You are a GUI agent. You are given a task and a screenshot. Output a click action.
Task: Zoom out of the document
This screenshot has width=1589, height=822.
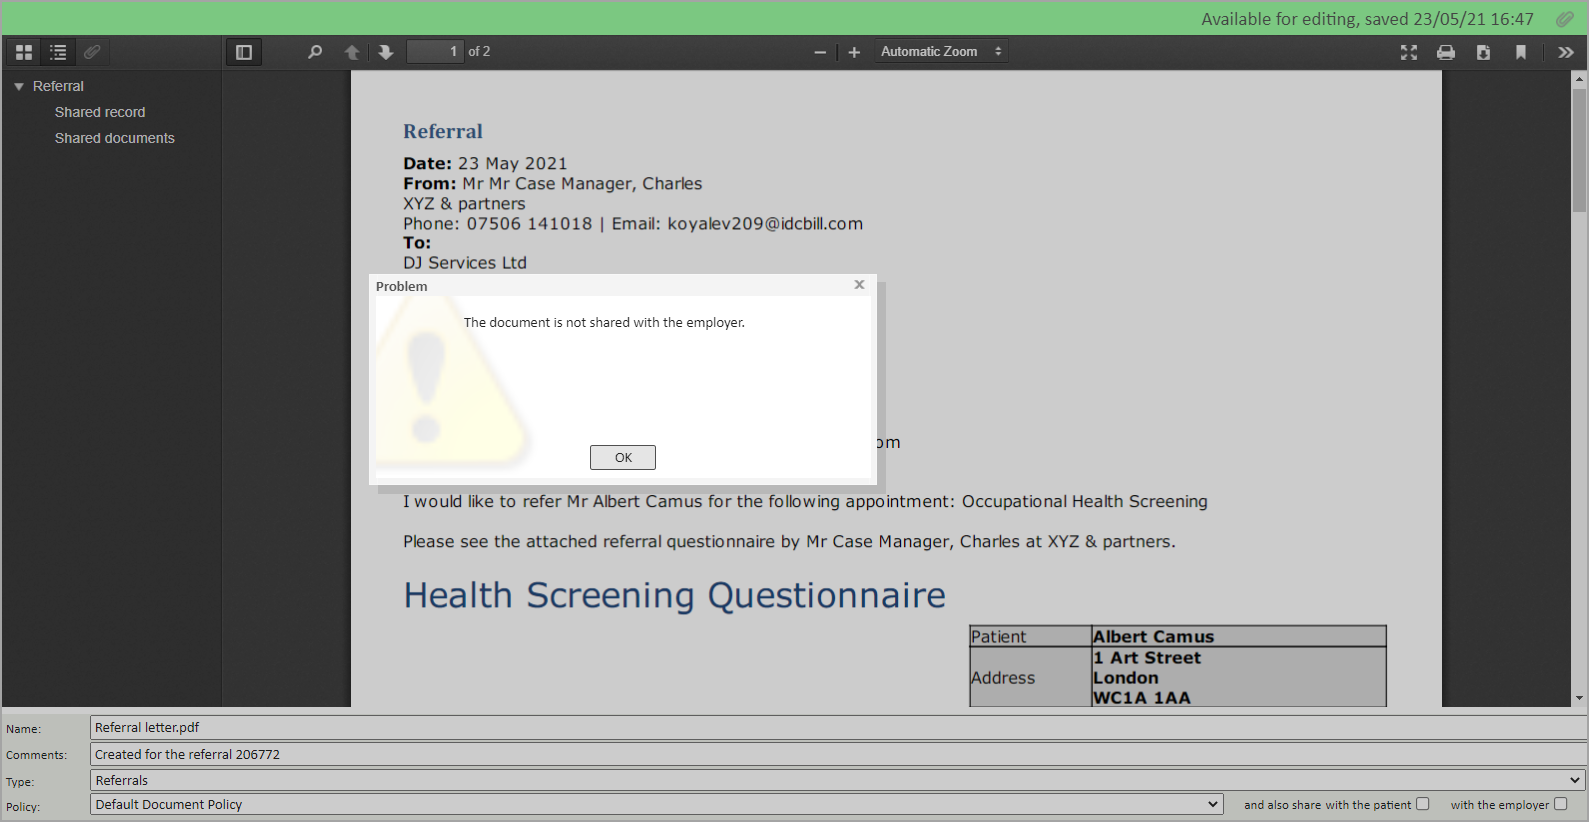(x=820, y=52)
